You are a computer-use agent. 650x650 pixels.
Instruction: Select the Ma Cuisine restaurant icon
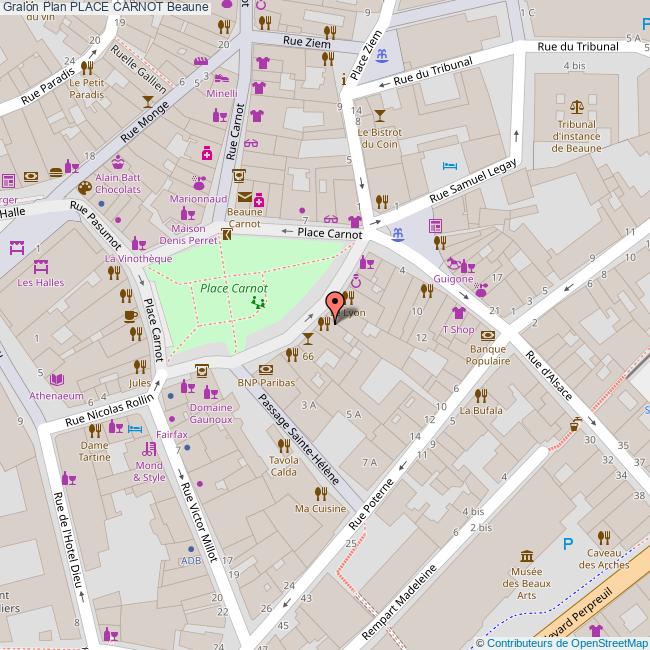[x=320, y=492]
